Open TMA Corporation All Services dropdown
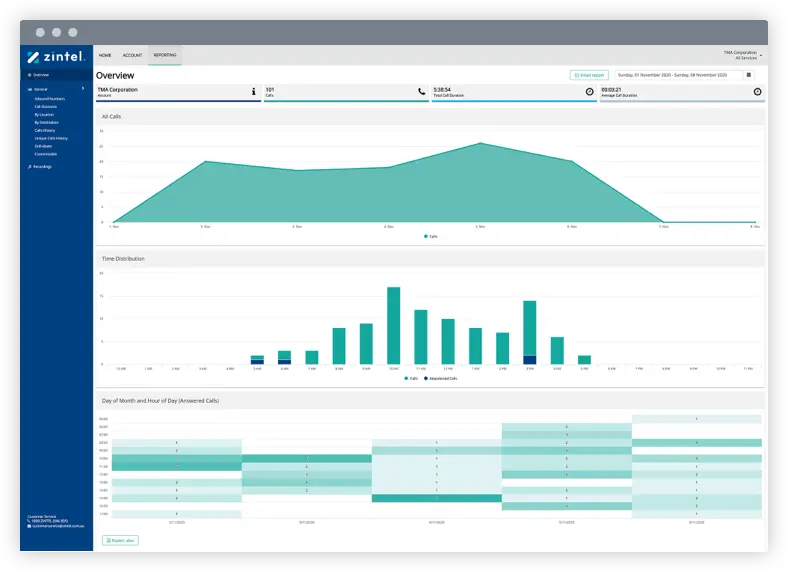 coord(742,55)
